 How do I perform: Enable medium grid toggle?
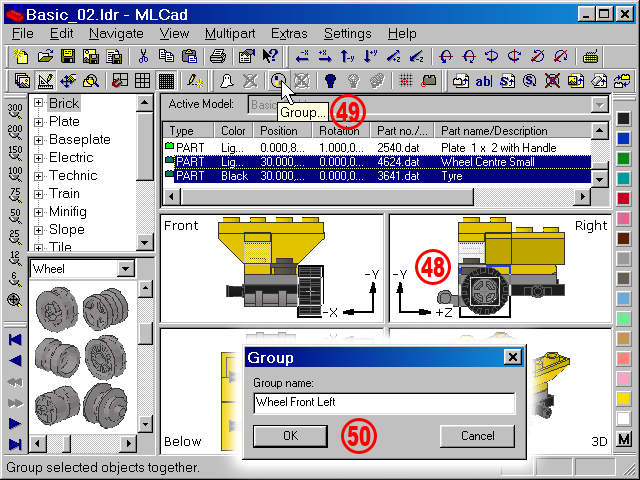(142, 80)
